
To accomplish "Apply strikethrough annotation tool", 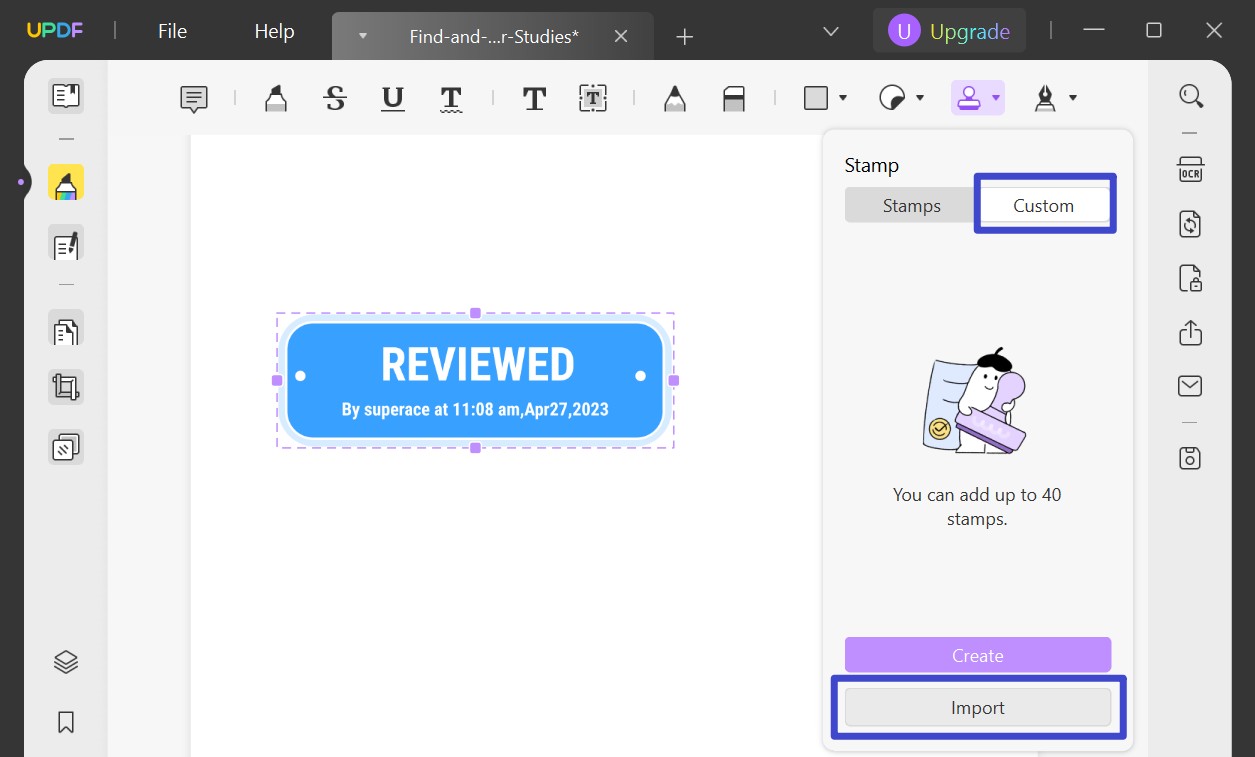I will pos(335,97).
